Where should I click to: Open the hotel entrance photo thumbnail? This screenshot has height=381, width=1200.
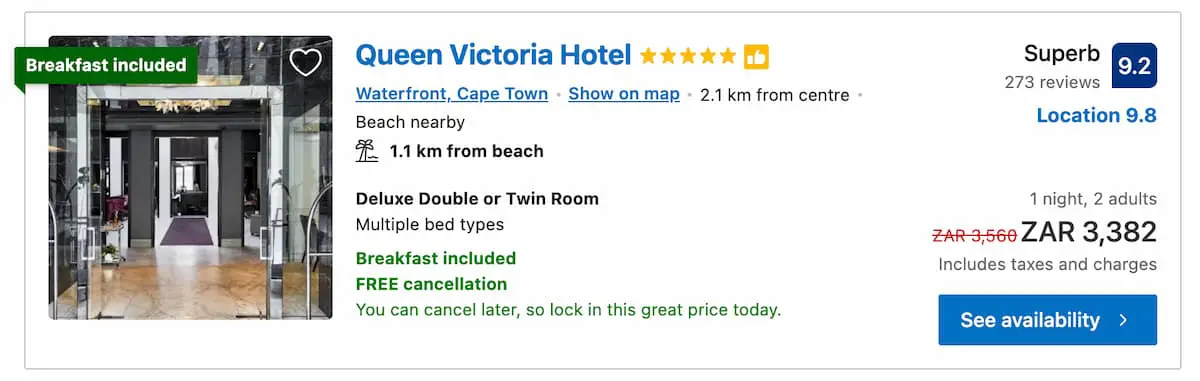pyautogui.click(x=190, y=178)
